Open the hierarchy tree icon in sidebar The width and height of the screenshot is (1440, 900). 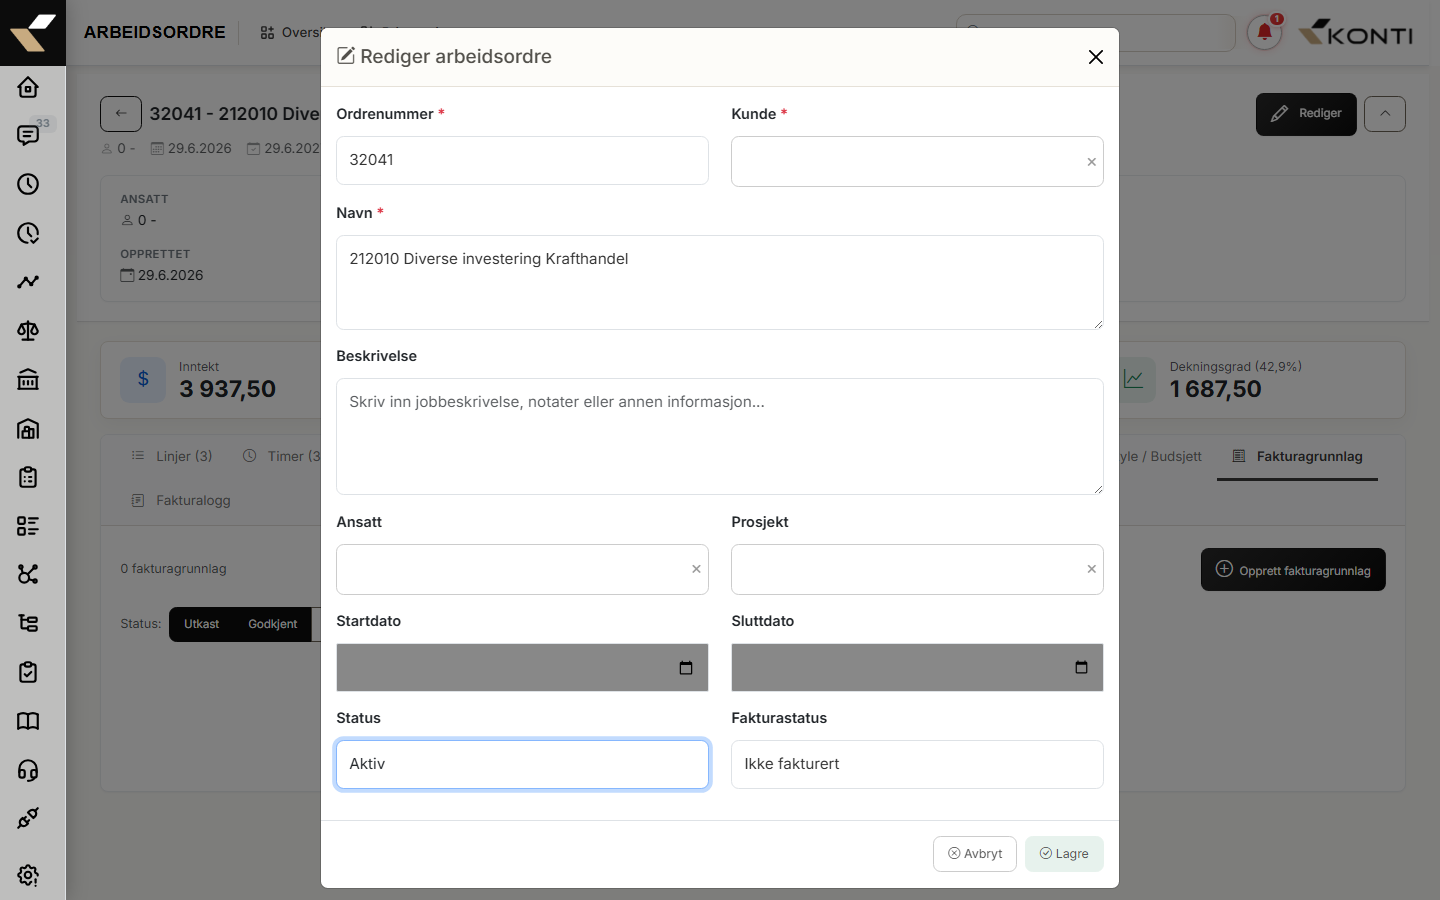click(28, 623)
